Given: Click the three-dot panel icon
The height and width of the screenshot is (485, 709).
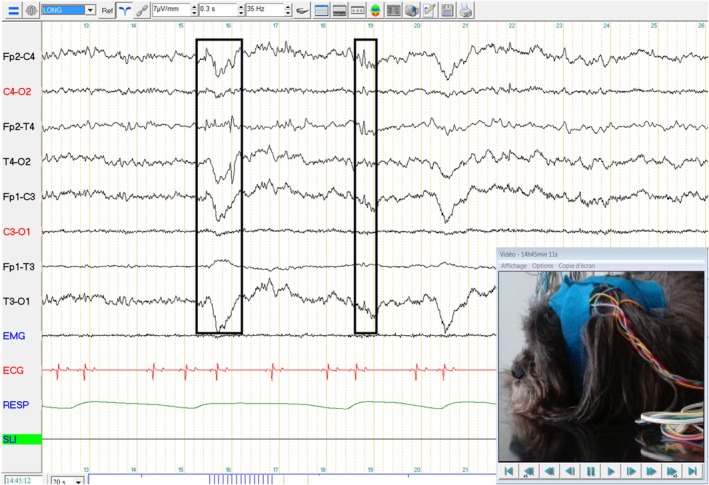Looking at the screenshot, I should (357, 10).
